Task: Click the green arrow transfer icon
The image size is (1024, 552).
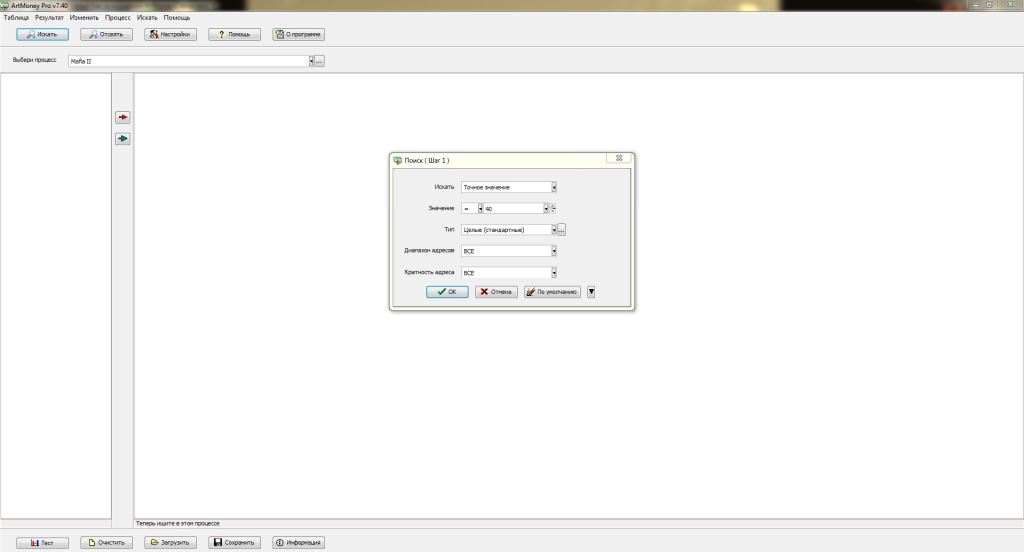Action: (123, 138)
